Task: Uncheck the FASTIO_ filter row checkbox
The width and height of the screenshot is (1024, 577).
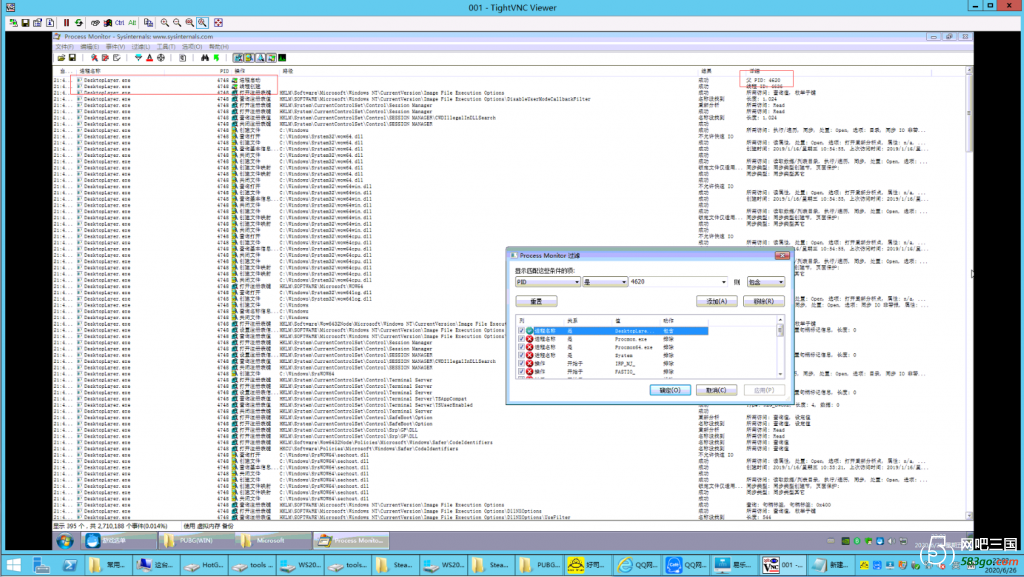Action: coord(521,372)
